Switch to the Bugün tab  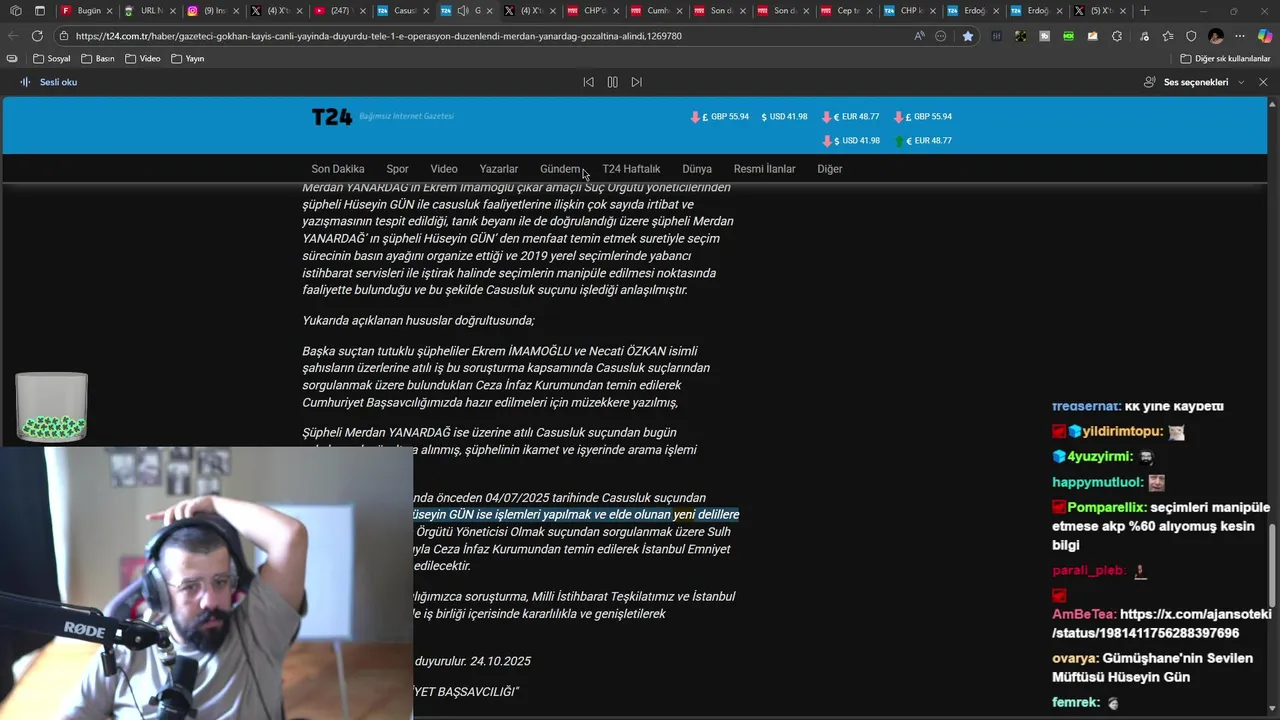coord(88,11)
